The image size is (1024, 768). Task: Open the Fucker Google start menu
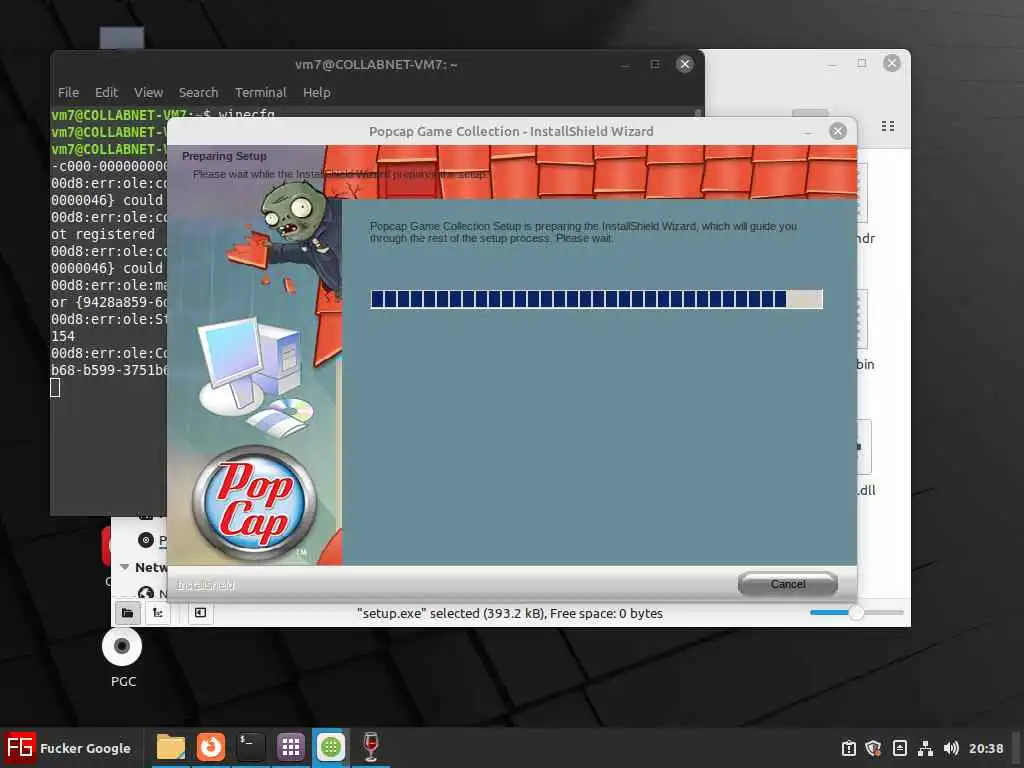[x=69, y=748]
